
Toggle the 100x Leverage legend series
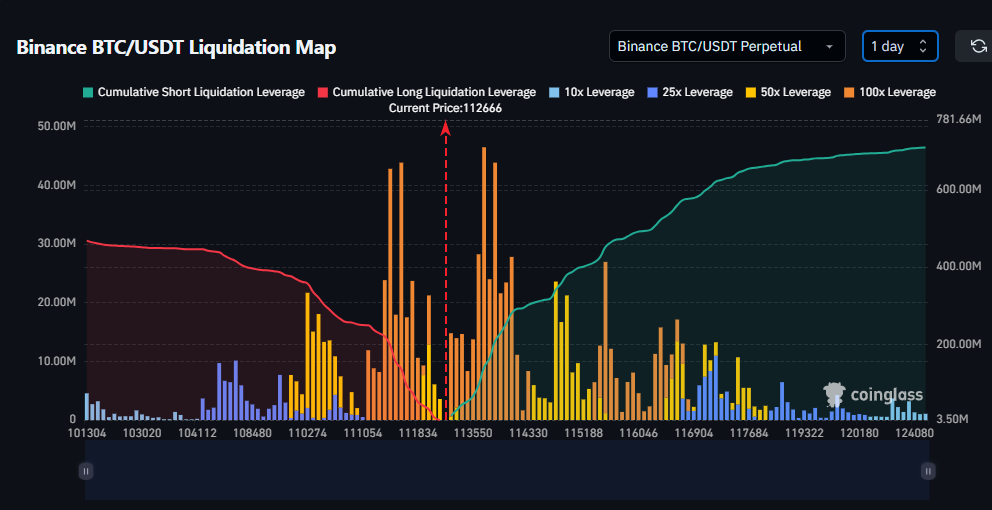(x=888, y=92)
